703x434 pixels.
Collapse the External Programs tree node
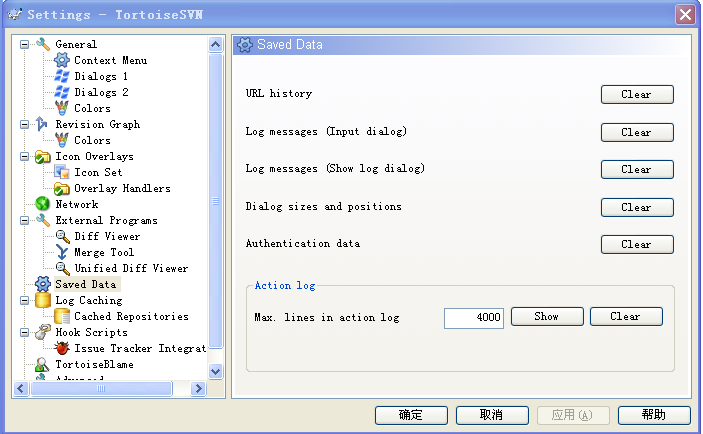pos(24,221)
